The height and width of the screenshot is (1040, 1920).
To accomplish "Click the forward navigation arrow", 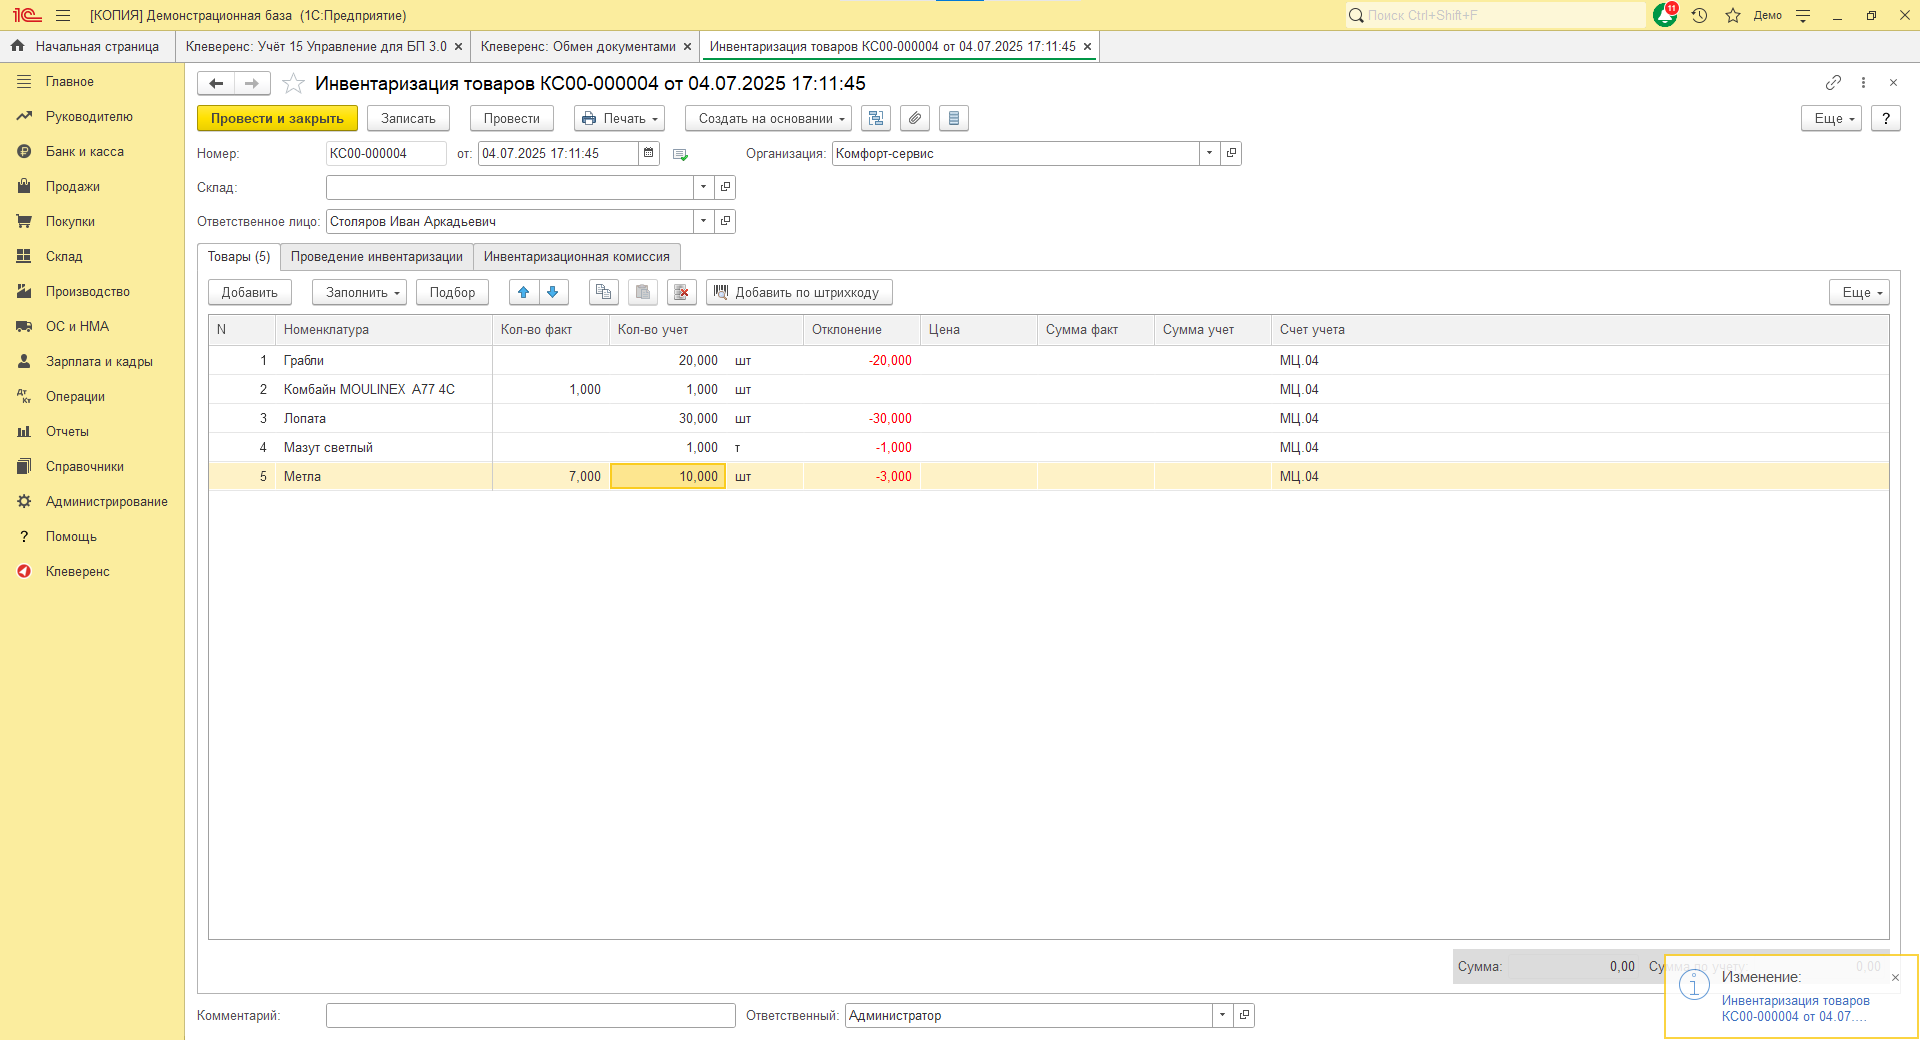I will point(252,83).
